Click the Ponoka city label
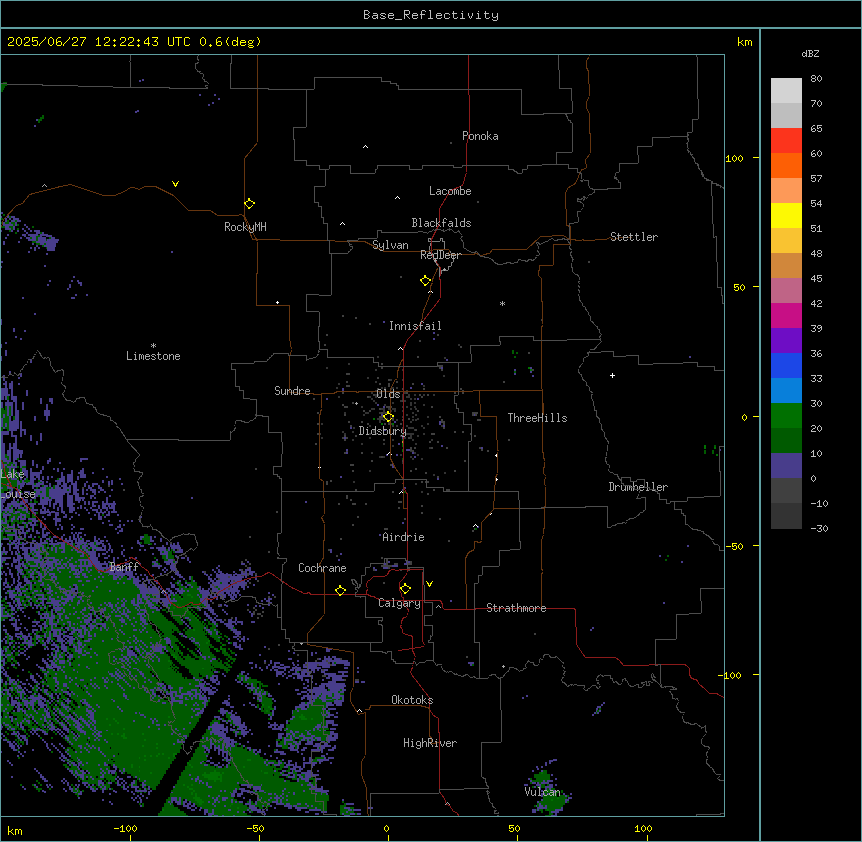The height and width of the screenshot is (842, 862). (x=480, y=136)
